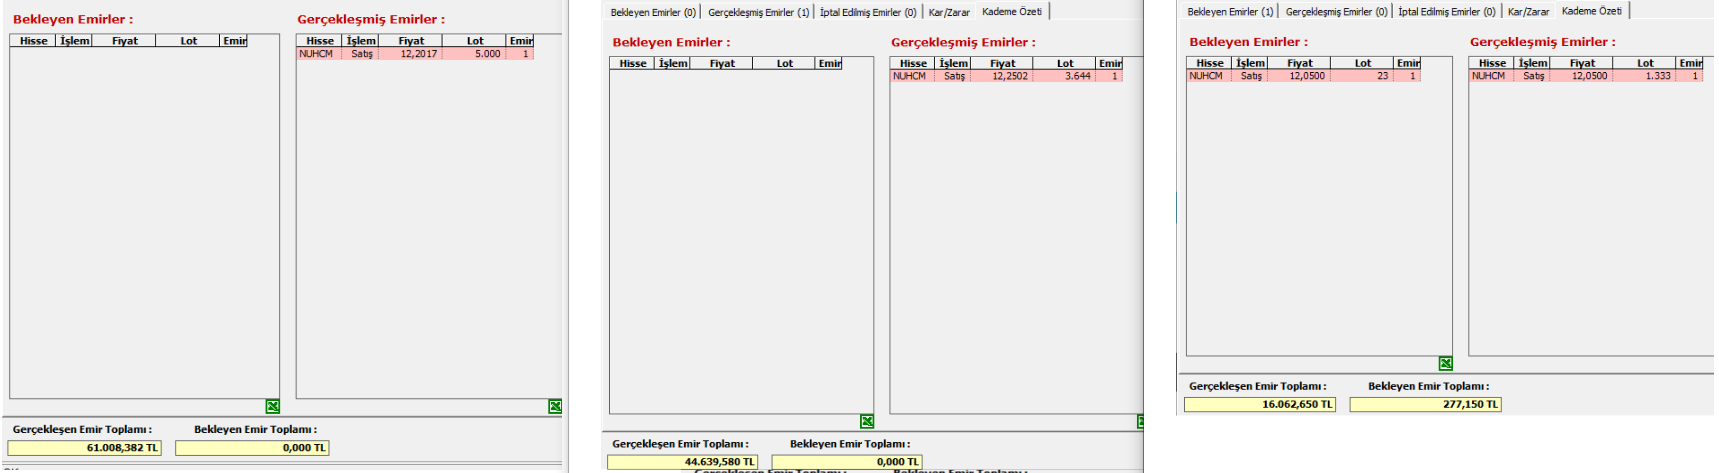Click the 44.639,580 TL total field
Image resolution: width=1719 pixels, height=473 pixels.
pyautogui.click(x=683, y=462)
